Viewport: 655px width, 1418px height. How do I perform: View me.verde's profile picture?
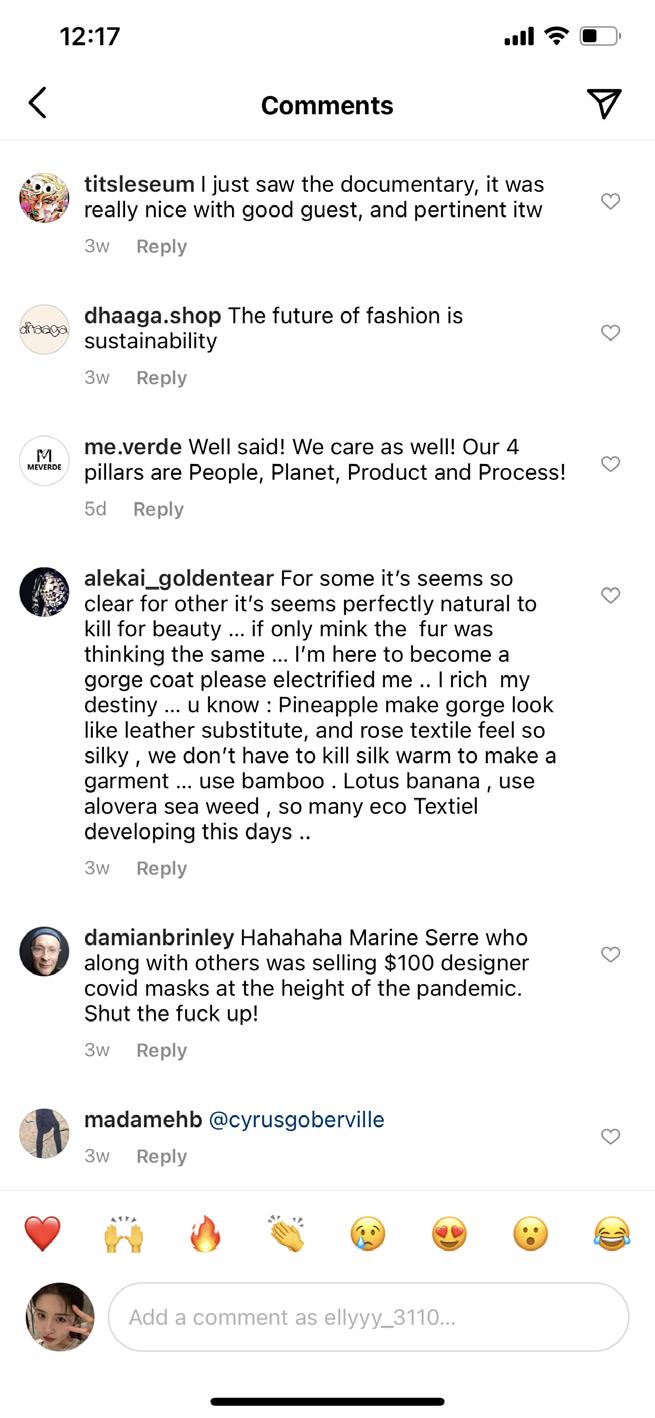point(44,462)
